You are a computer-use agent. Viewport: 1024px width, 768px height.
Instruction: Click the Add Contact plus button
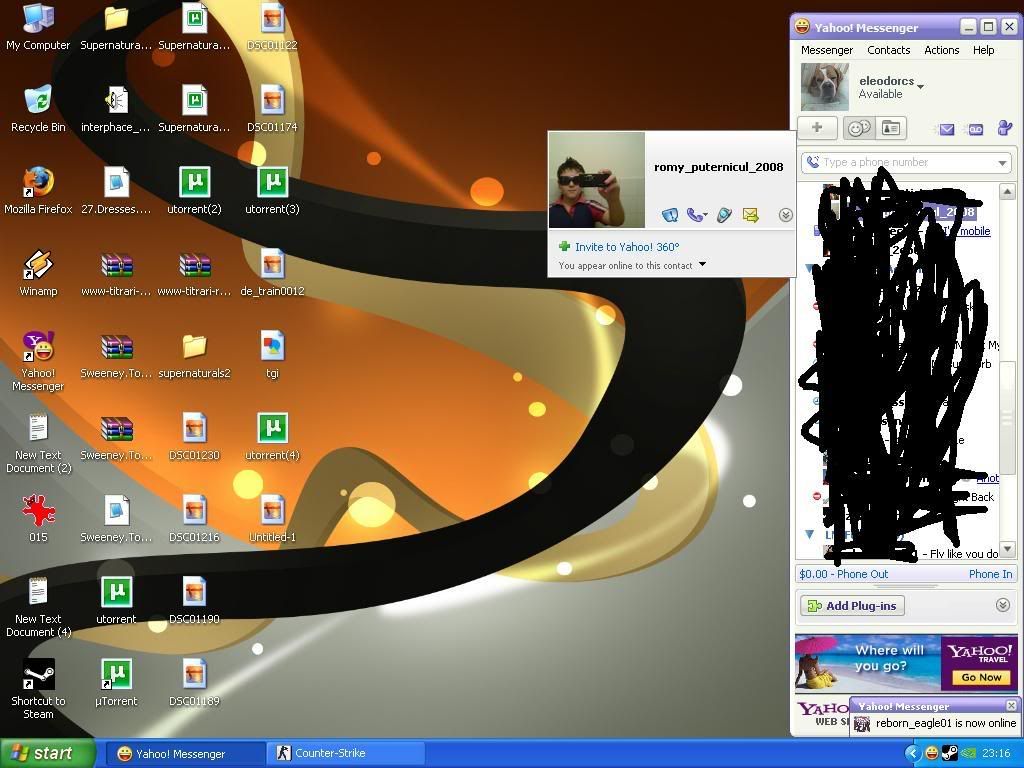tap(817, 128)
